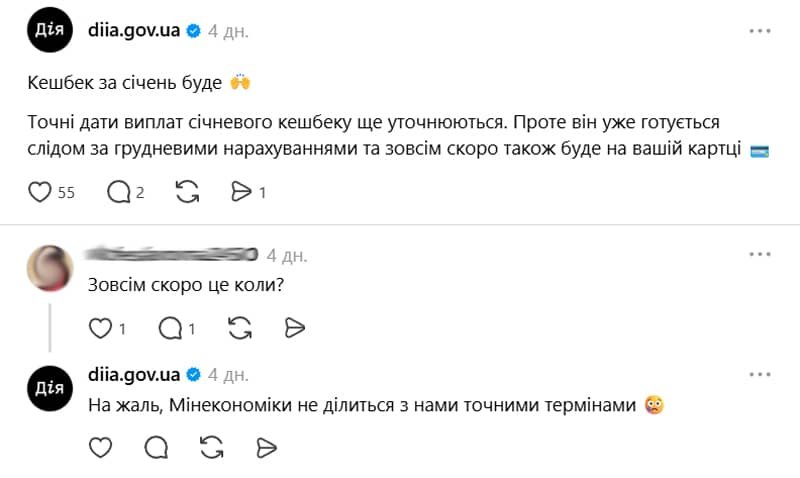The image size is (800, 478).
Task: Share the main cashback post
Action: pyautogui.click(x=241, y=192)
